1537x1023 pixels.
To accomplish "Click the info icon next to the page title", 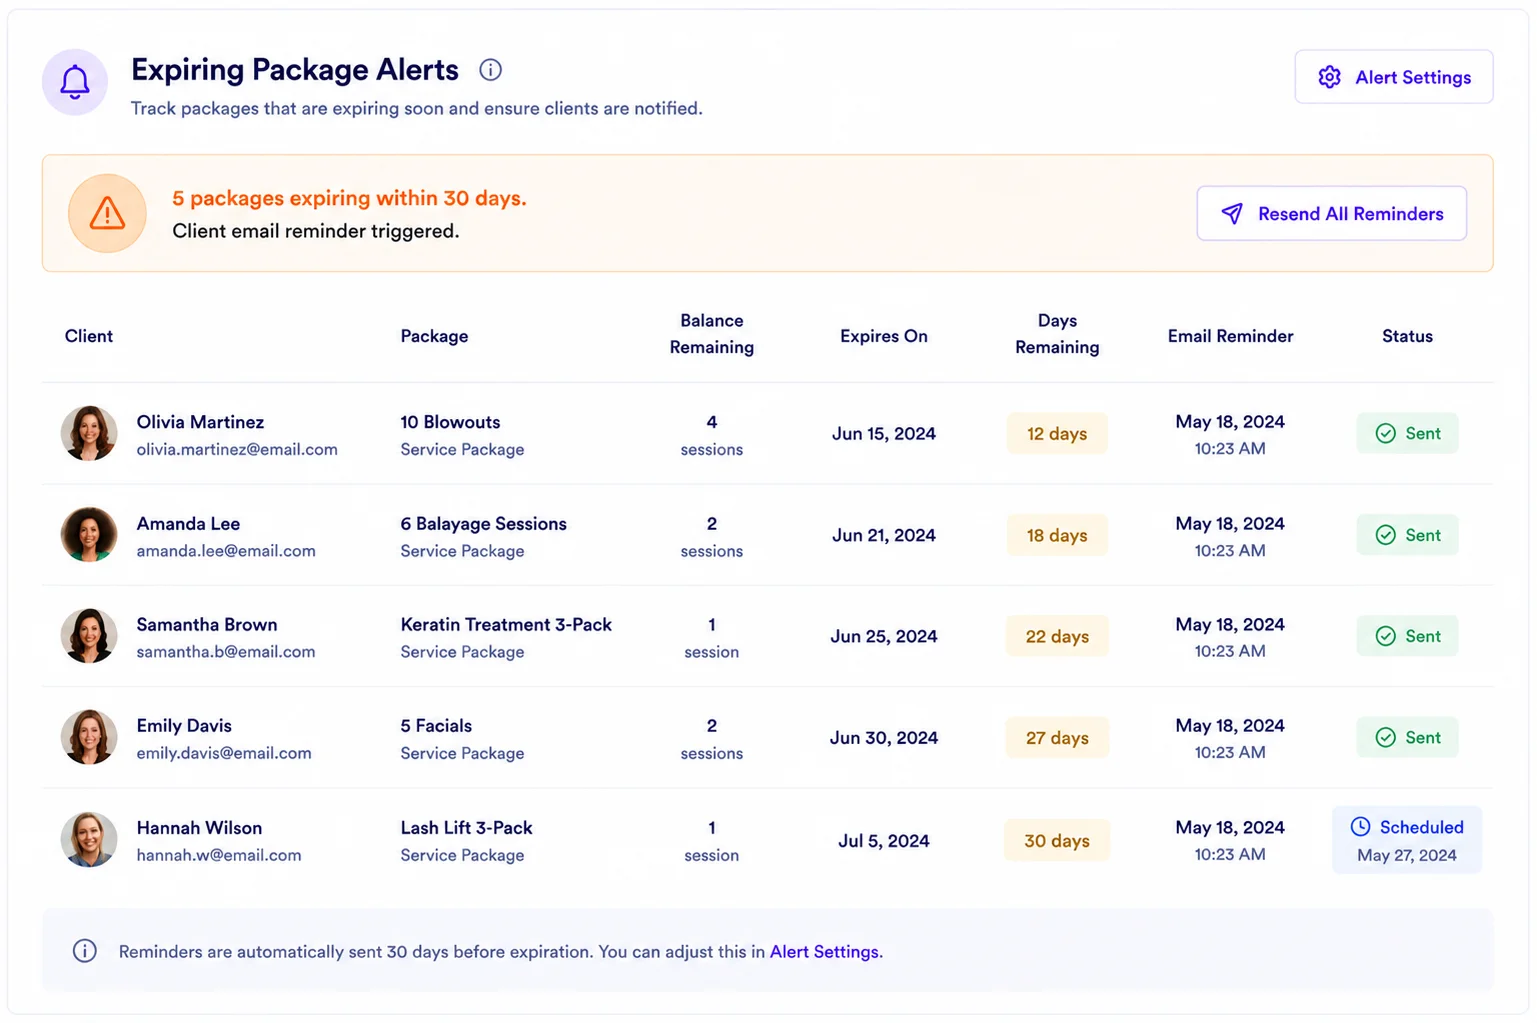I will coord(490,70).
